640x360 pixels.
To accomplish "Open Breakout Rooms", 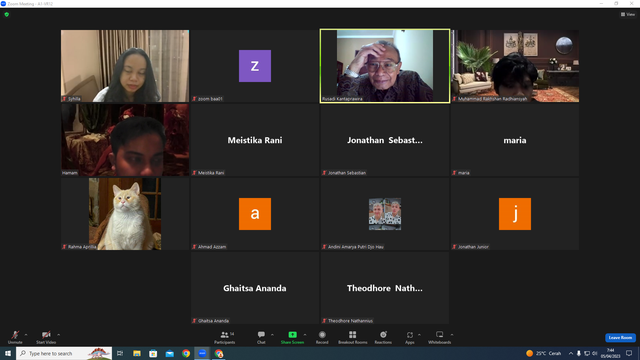I will [x=353, y=337].
